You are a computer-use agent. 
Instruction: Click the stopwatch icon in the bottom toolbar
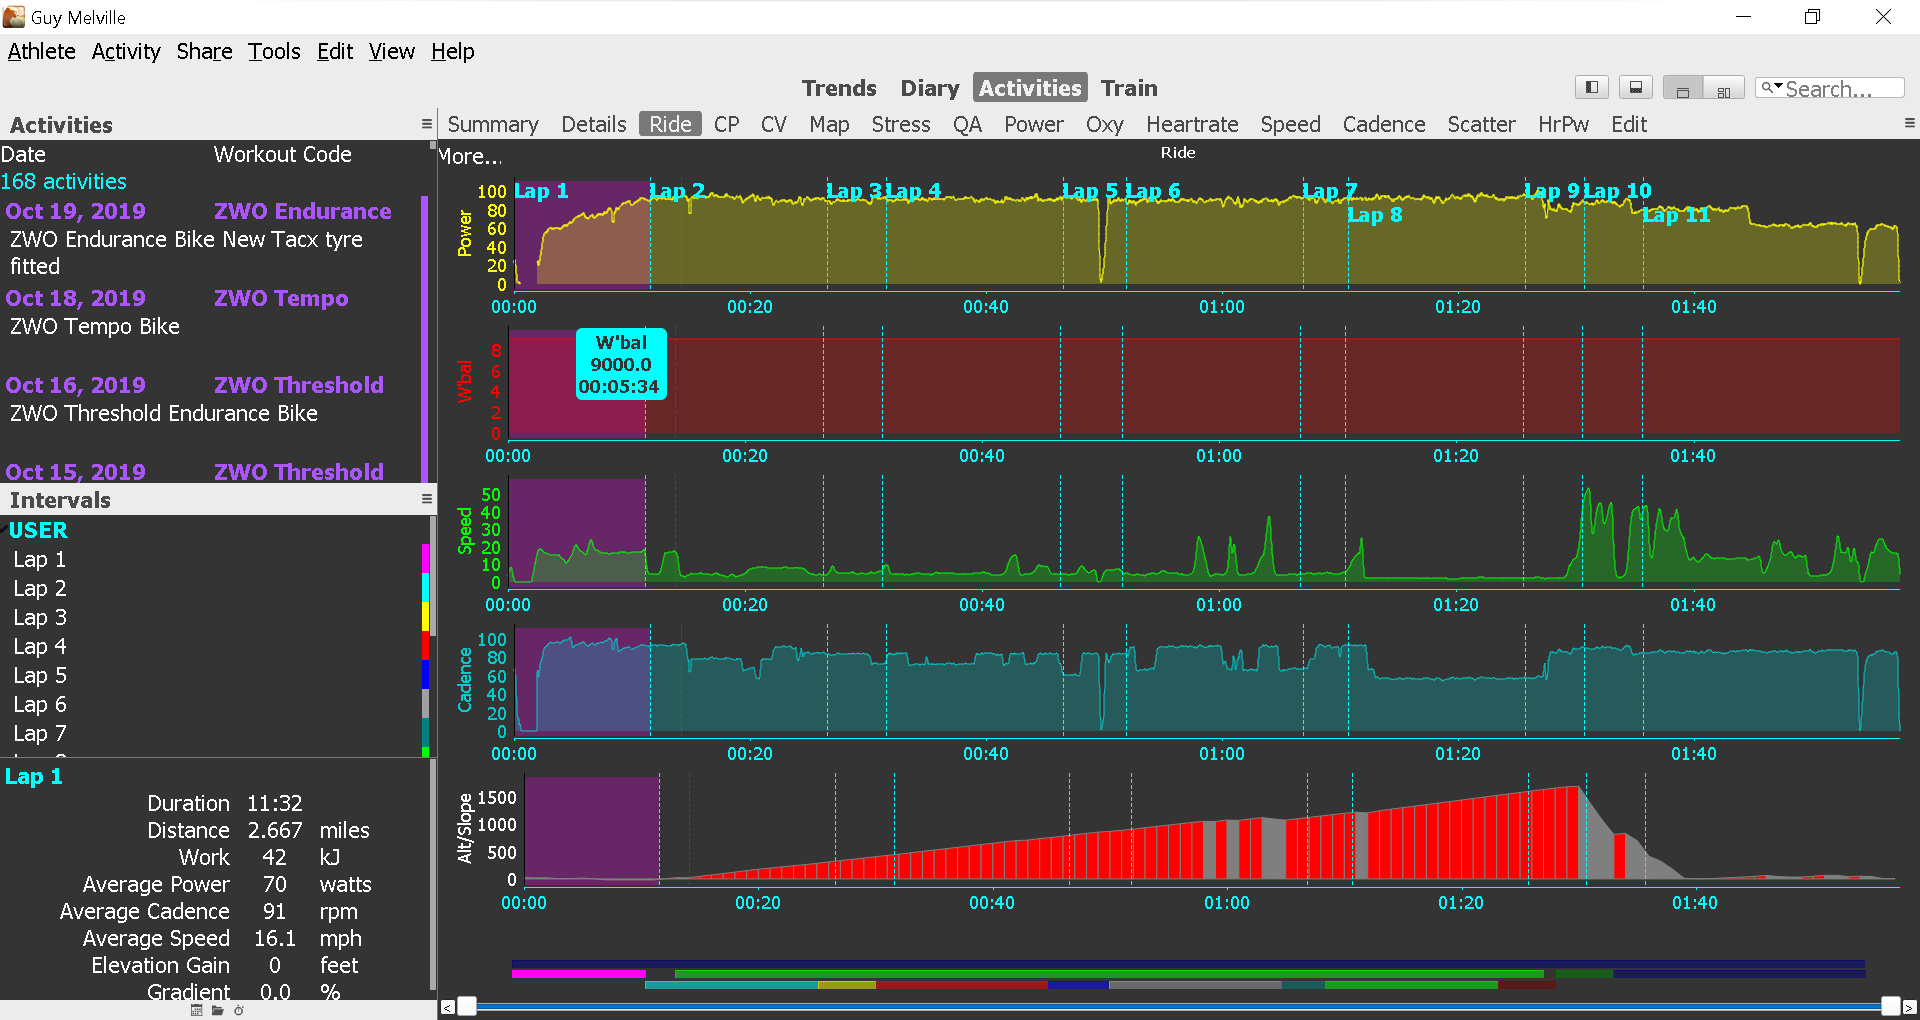pyautogui.click(x=238, y=1010)
